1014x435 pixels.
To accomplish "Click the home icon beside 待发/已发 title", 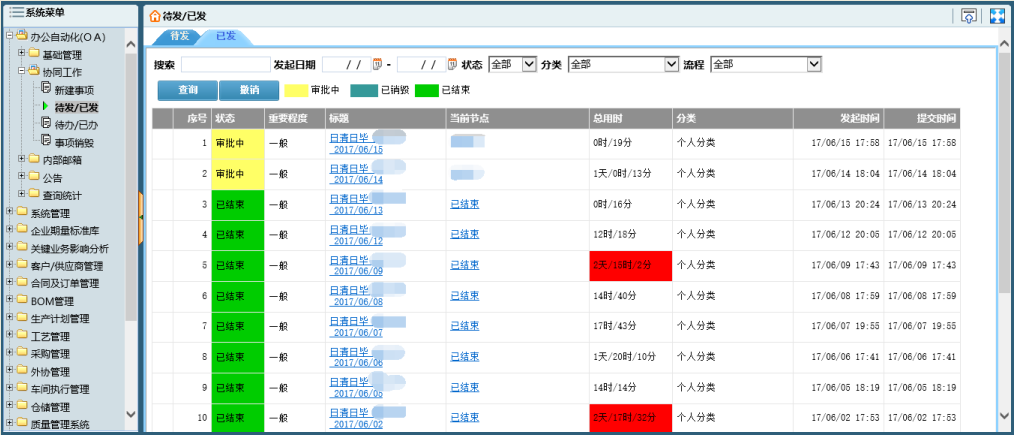I will [154, 17].
